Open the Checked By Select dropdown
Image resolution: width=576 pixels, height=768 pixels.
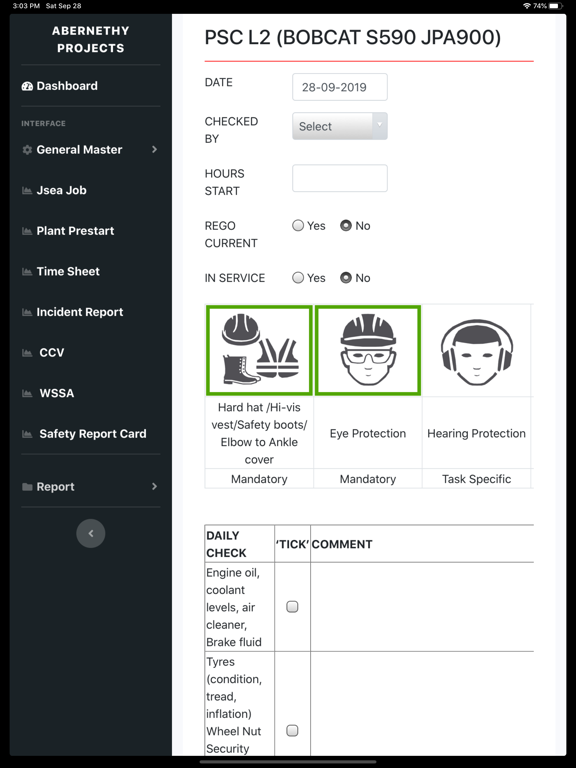pos(340,126)
